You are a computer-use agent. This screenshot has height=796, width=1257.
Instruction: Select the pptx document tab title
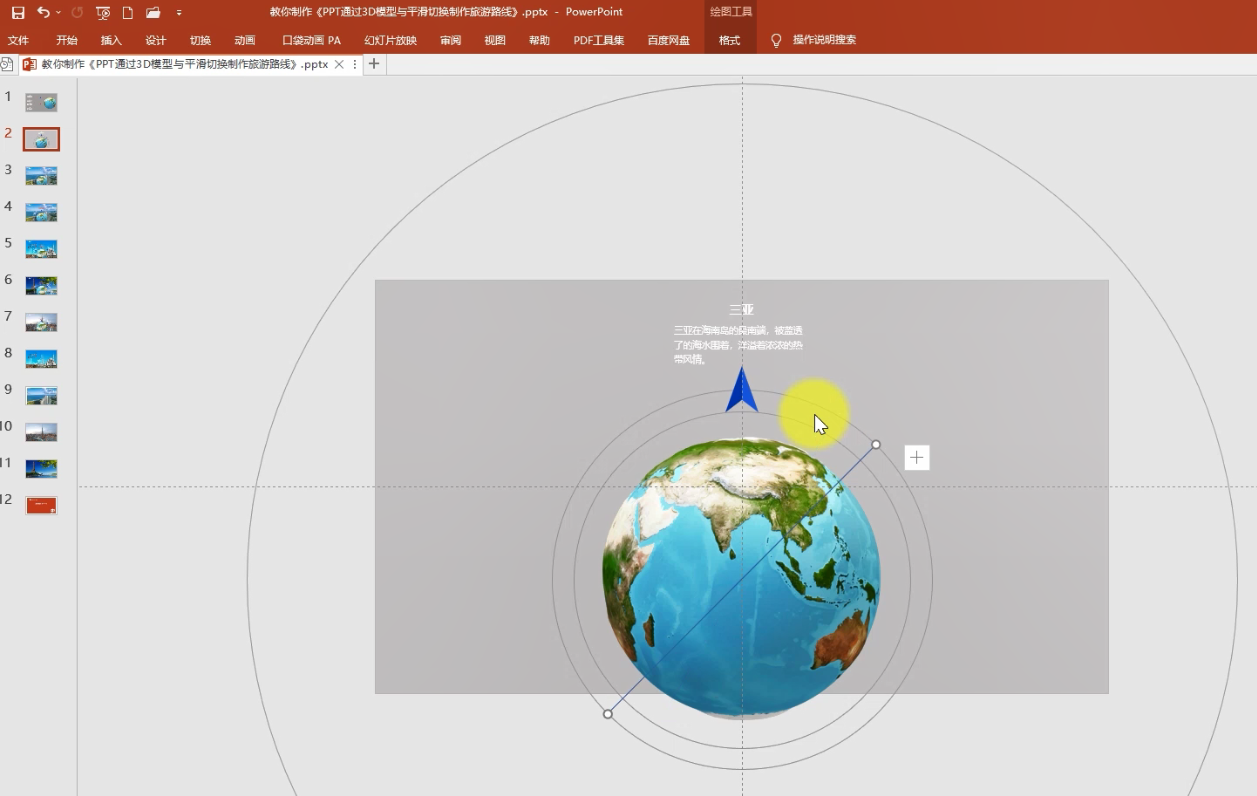[185, 64]
